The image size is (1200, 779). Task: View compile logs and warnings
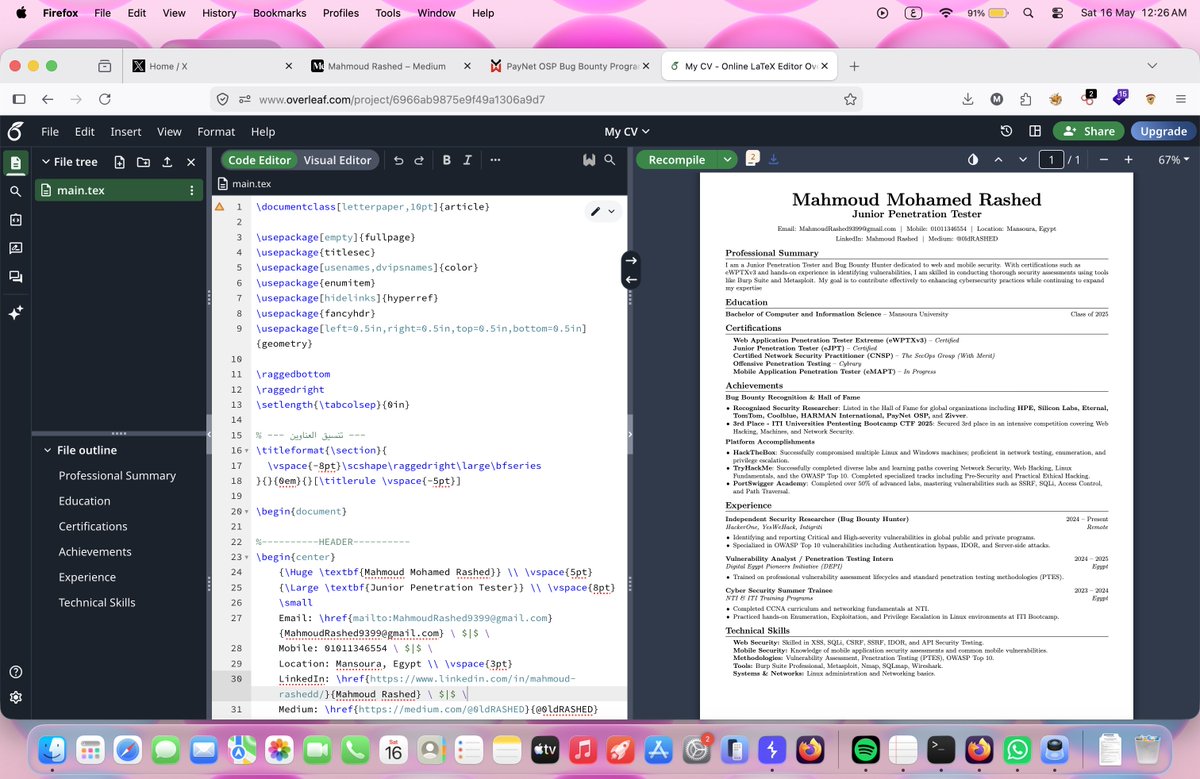point(752,159)
